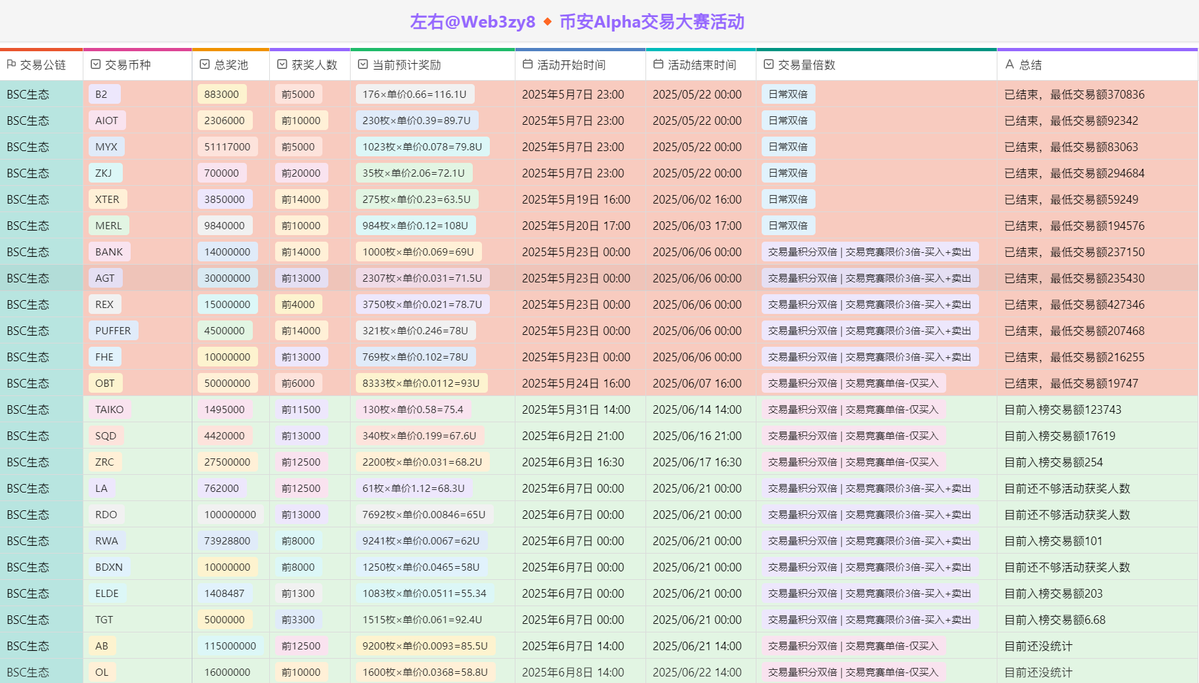Image resolution: width=1199 pixels, height=683 pixels.
Task: Select the TAIKO coin tag
Action: click(x=109, y=410)
